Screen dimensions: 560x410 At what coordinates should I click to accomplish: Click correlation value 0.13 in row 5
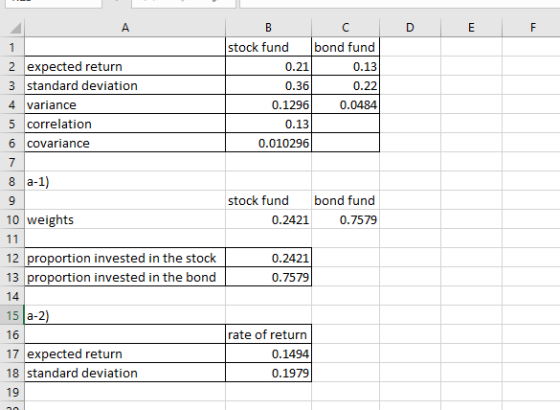[x=268, y=124]
